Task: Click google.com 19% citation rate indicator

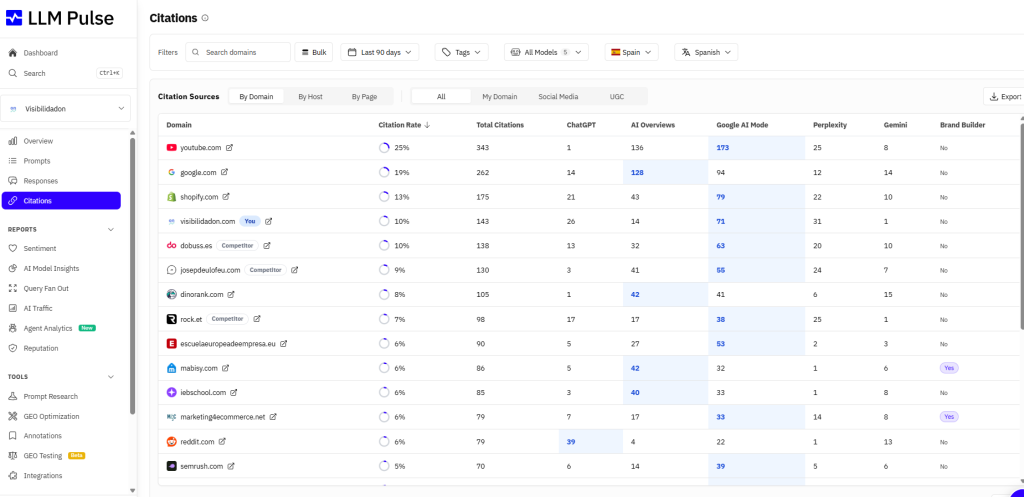Action: pos(394,172)
